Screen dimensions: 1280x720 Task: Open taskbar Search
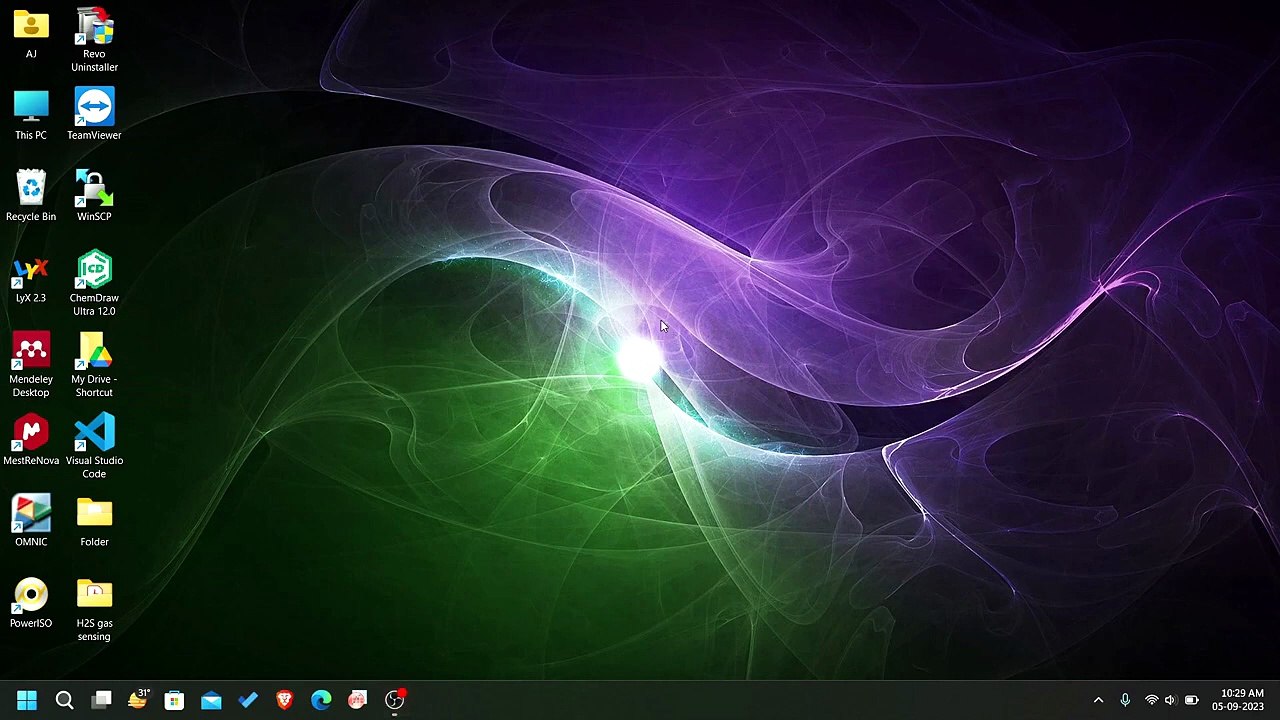click(64, 700)
